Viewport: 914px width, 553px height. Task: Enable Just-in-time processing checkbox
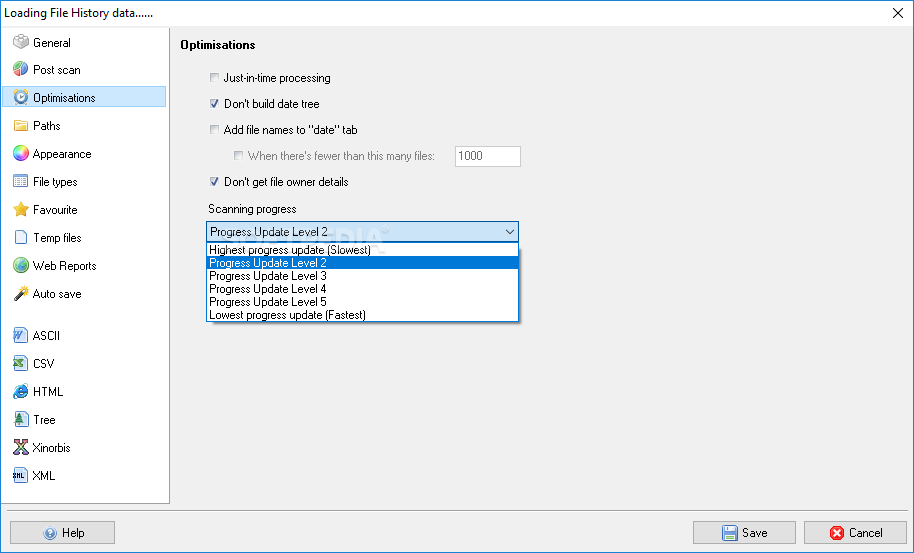(x=215, y=78)
